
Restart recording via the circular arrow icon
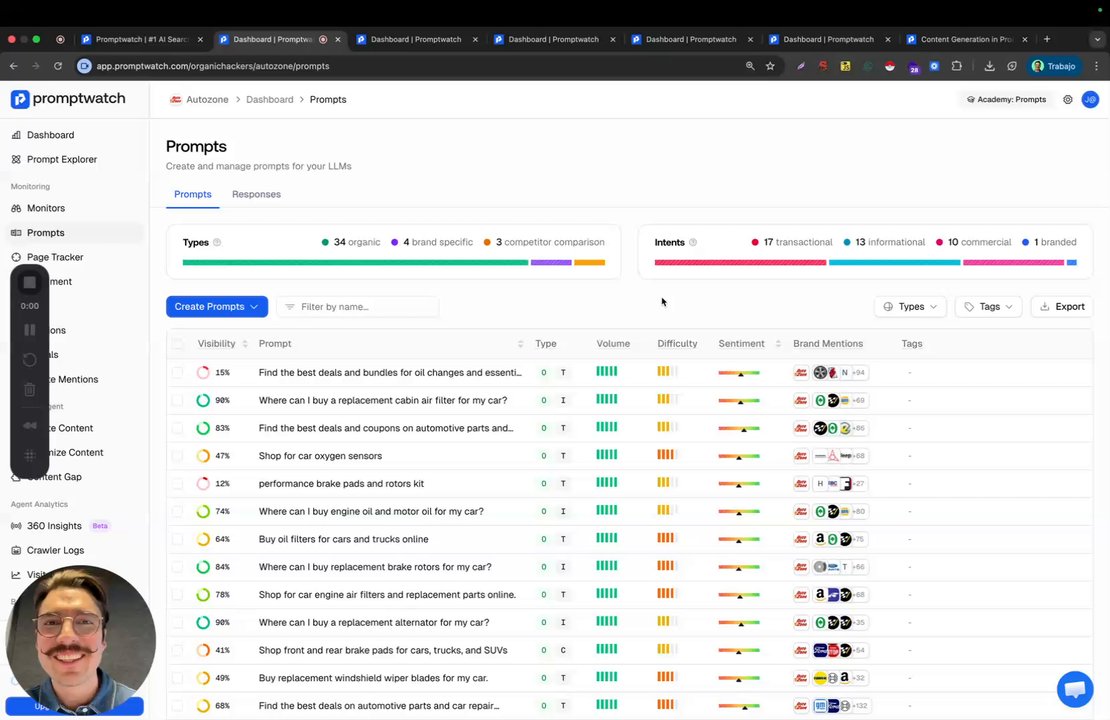coord(30,360)
